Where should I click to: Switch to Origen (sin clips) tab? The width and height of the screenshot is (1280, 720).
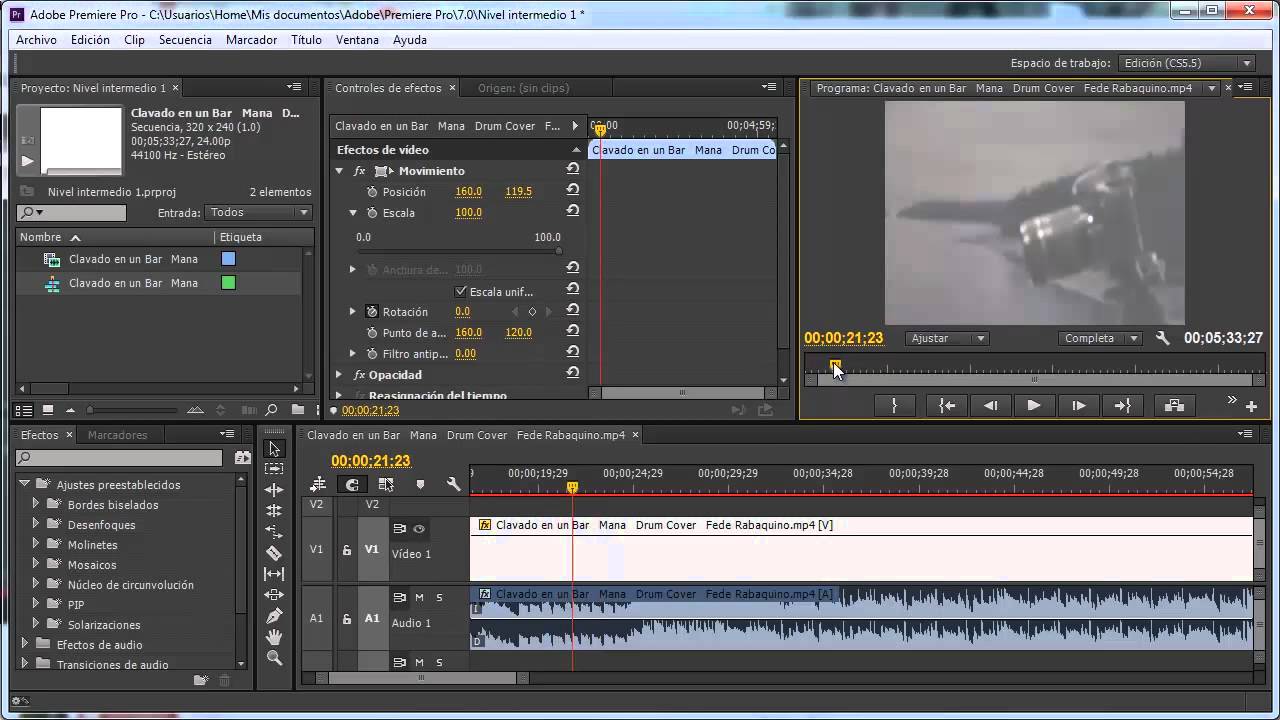coord(523,88)
